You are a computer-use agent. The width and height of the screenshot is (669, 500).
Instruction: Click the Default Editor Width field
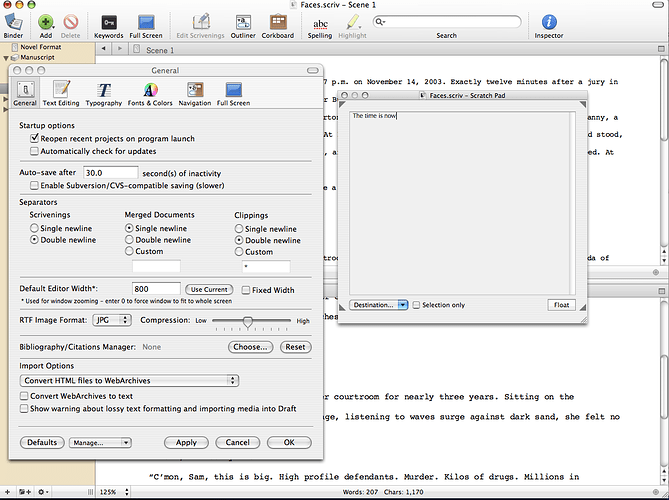[156, 289]
